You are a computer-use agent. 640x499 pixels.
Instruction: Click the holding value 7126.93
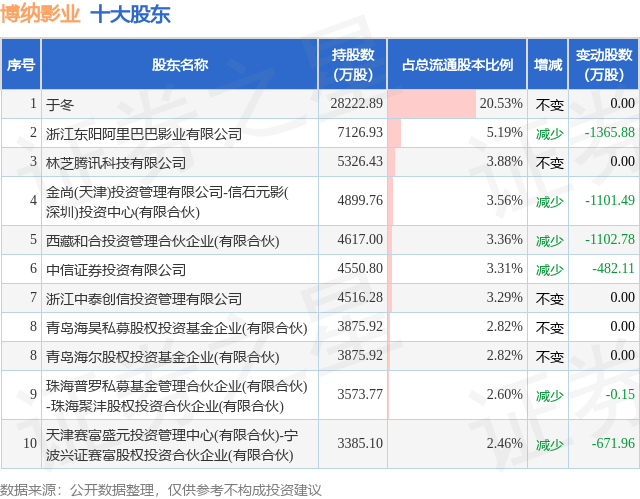(x=360, y=133)
